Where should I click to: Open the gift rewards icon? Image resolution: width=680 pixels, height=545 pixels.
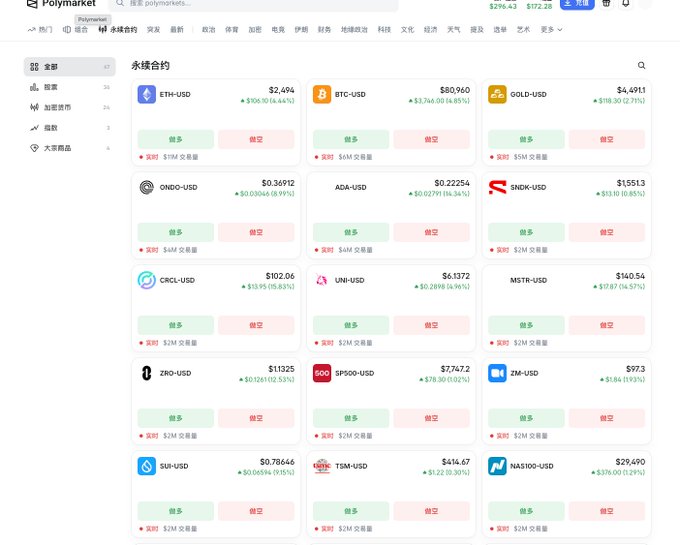(x=606, y=3)
